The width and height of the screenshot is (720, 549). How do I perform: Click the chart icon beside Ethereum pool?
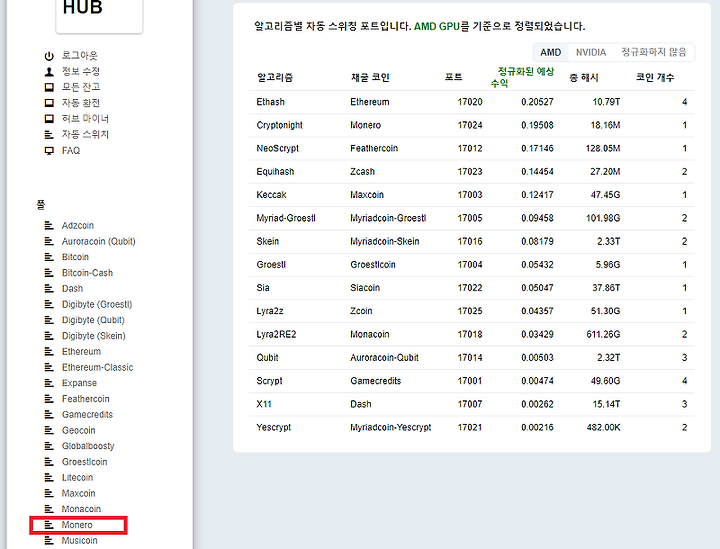(49, 352)
